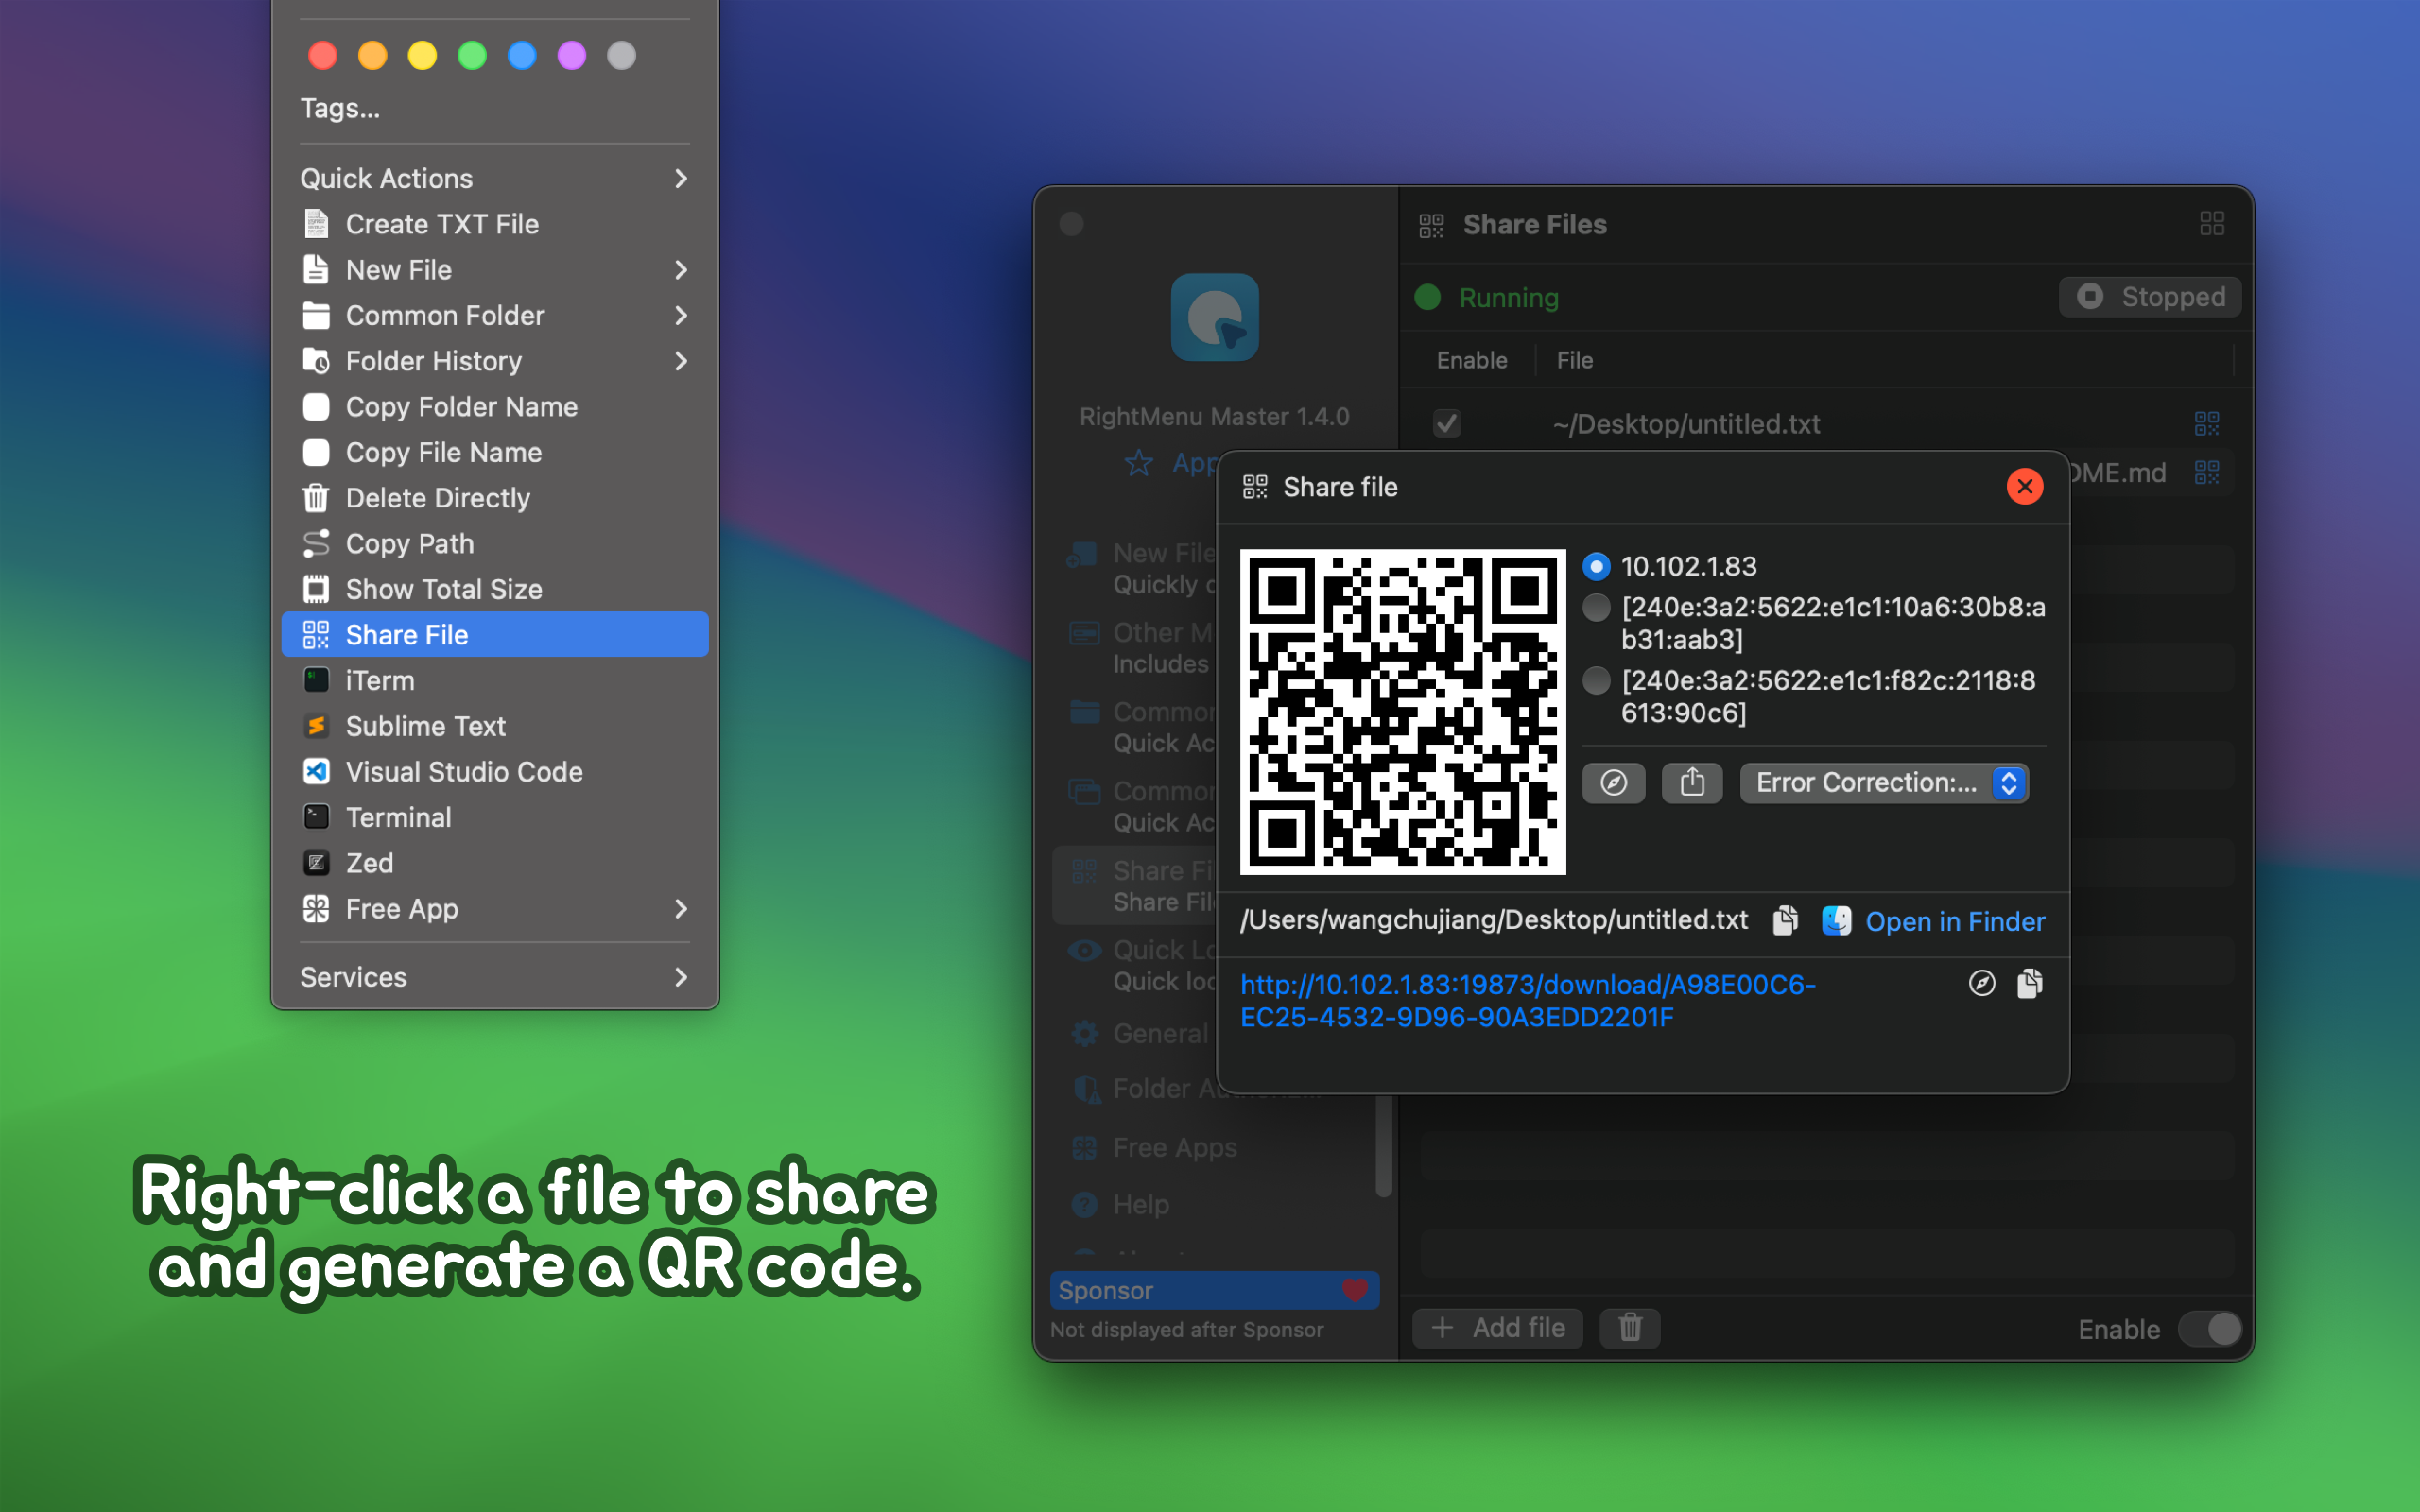Viewport: 2420px width, 1512px height.
Task: Open with Terminal
Action: [495, 818]
